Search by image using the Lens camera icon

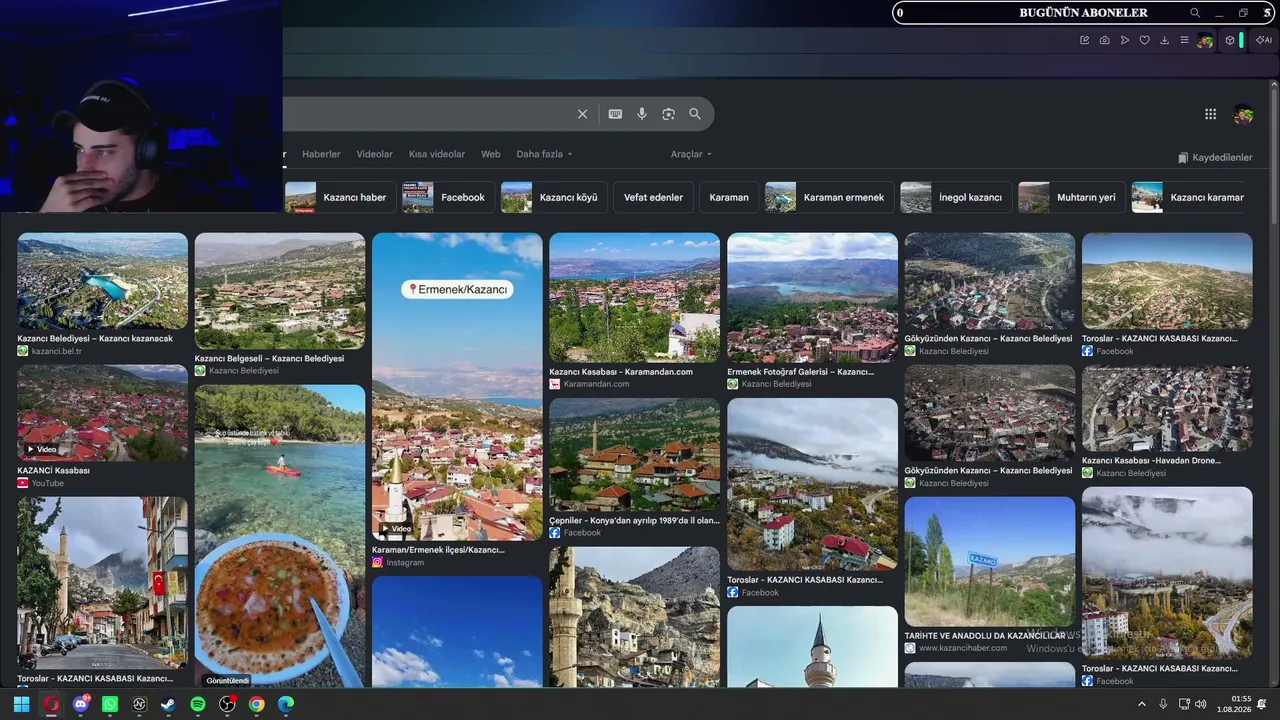pyautogui.click(x=669, y=114)
